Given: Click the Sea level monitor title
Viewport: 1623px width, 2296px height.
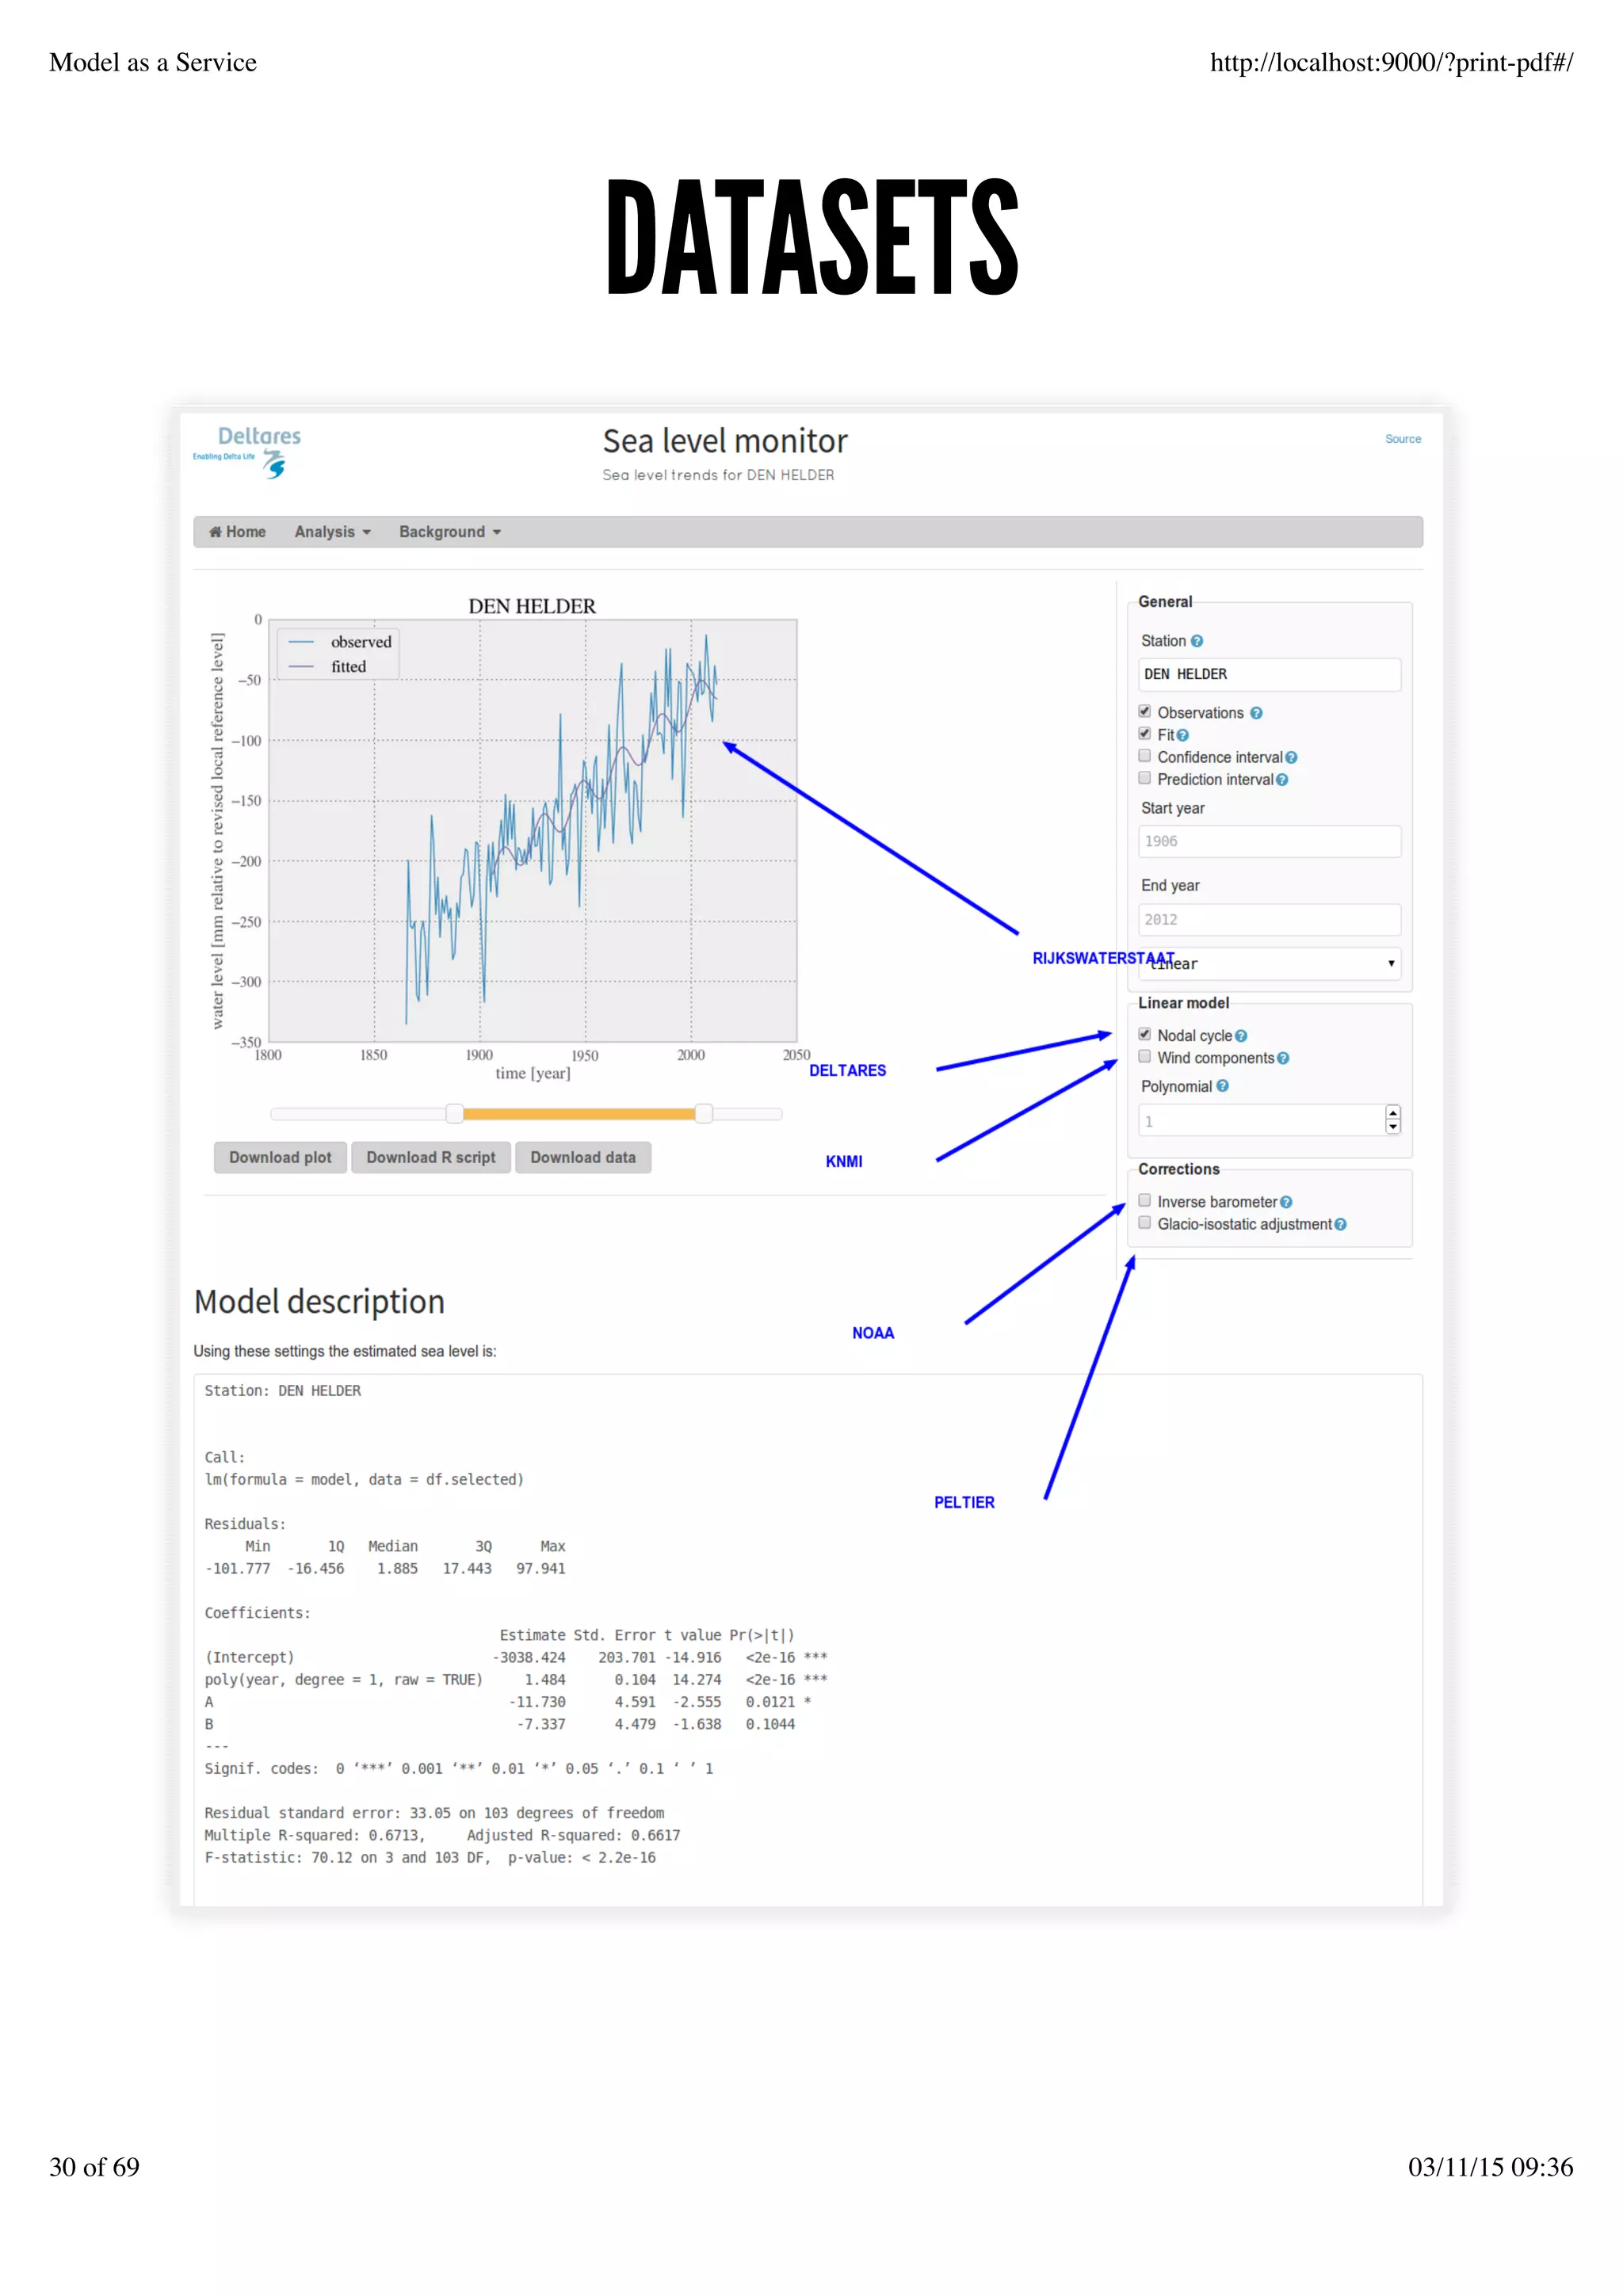Looking at the screenshot, I should [725, 441].
